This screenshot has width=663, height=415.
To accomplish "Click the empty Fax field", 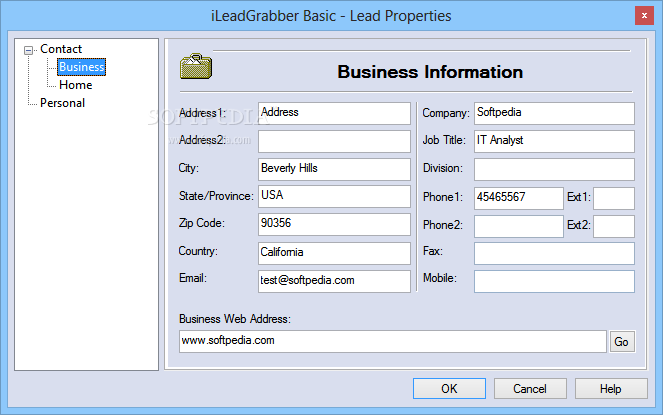I will [554, 253].
